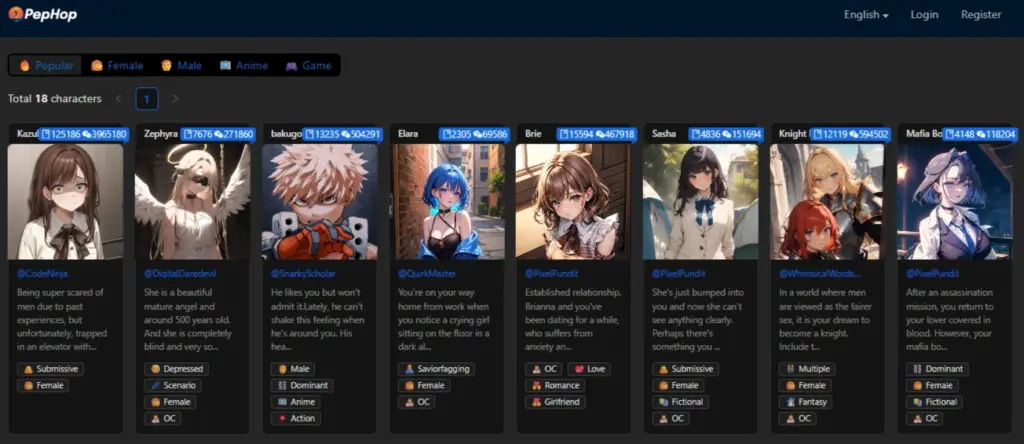Click OC tag on Zephyra card
1024x444 pixels.
click(x=163, y=419)
